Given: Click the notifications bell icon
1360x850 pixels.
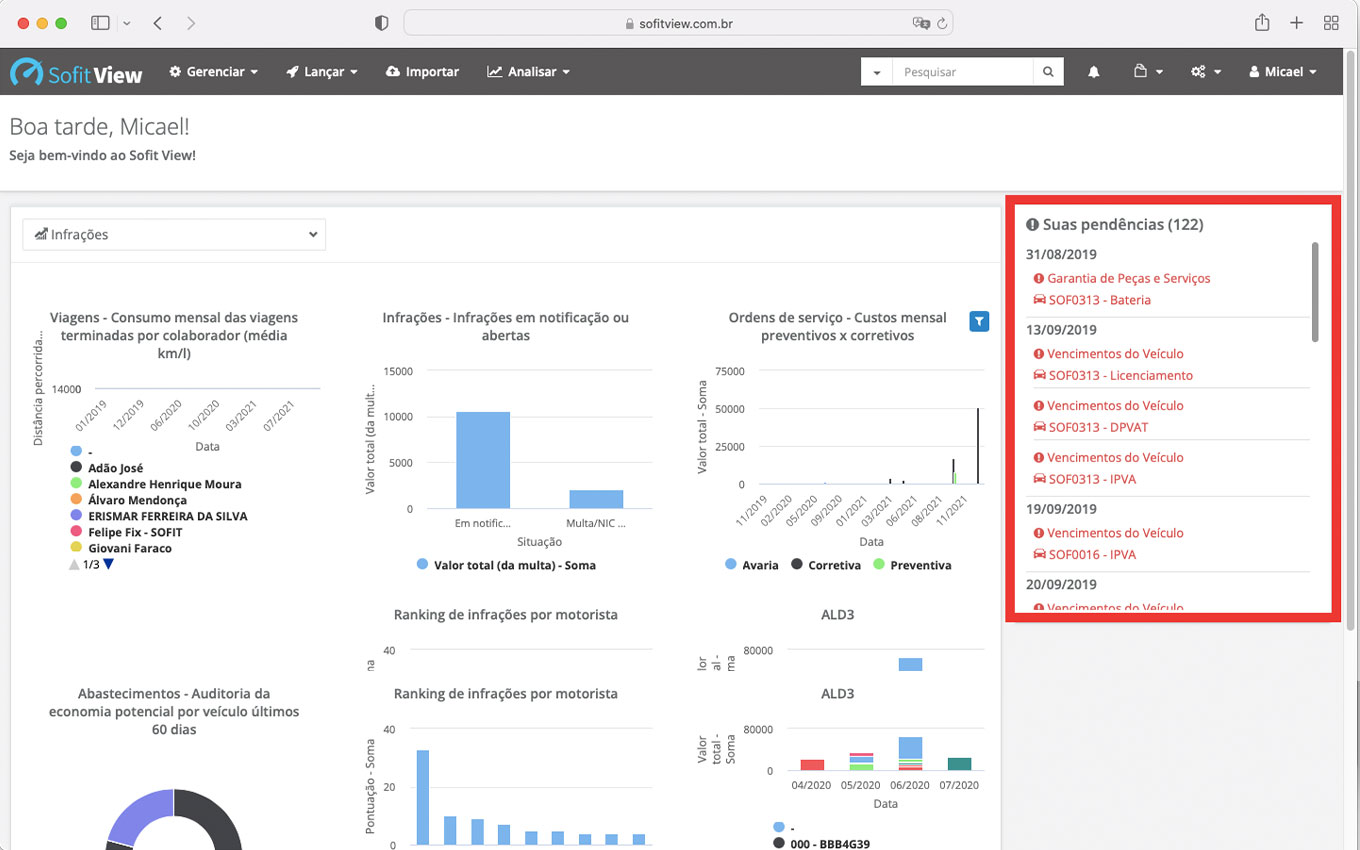Looking at the screenshot, I should click(1094, 72).
